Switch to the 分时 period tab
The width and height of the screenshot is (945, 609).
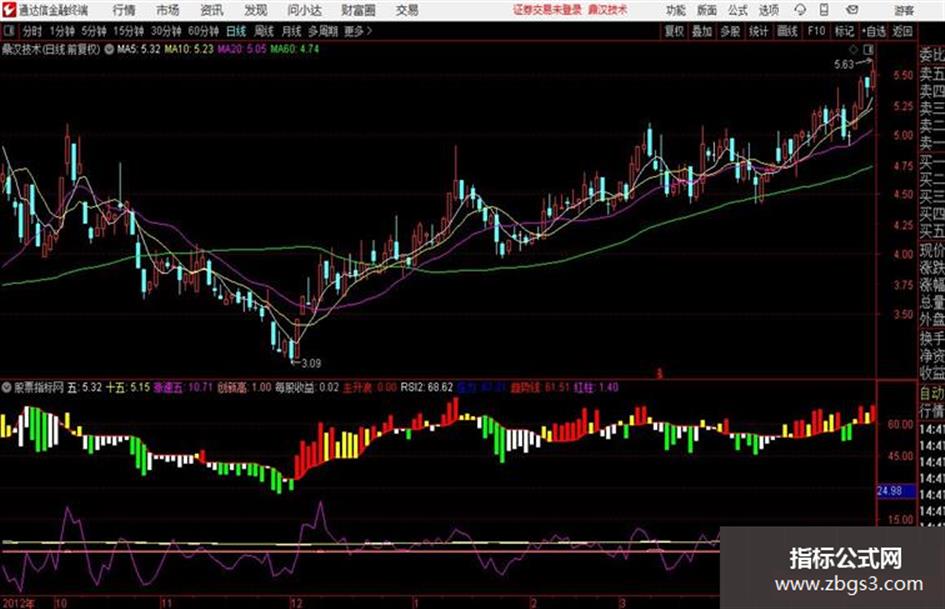coord(32,31)
